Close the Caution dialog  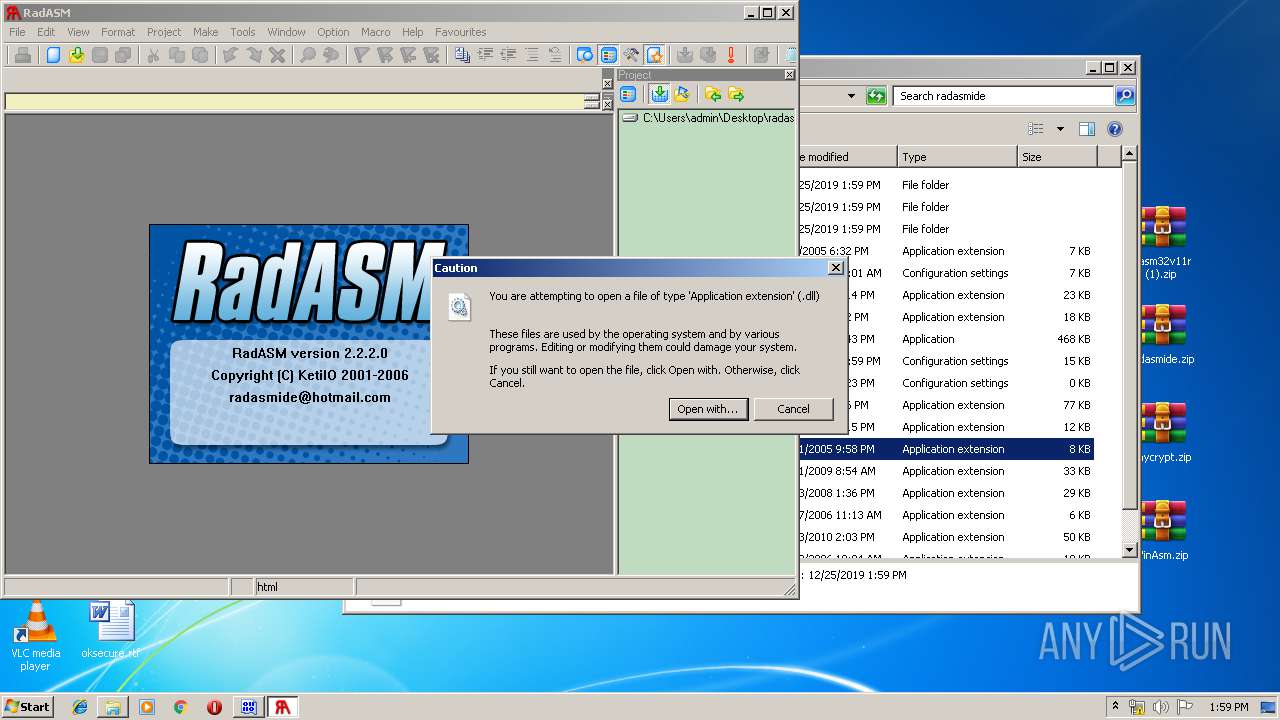click(836, 268)
